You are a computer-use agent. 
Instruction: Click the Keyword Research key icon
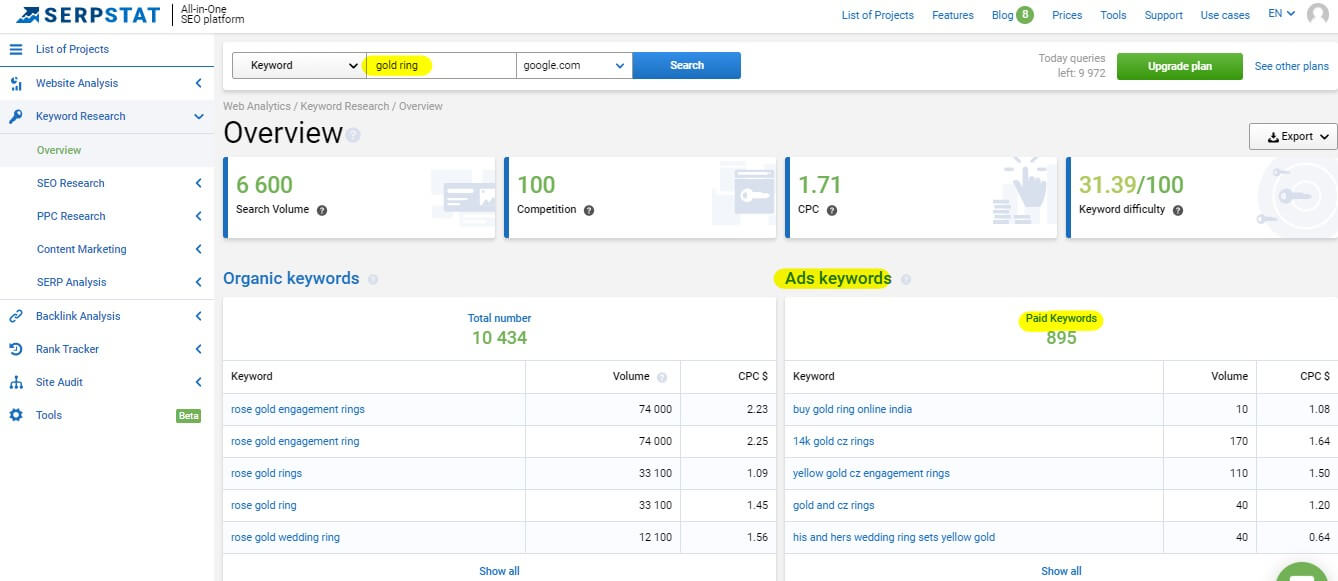[16, 116]
